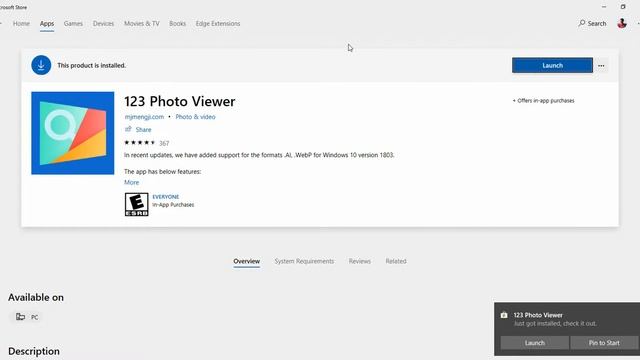Image resolution: width=640 pixels, height=360 pixels.
Task: Open the Related tab
Action: click(x=396, y=261)
